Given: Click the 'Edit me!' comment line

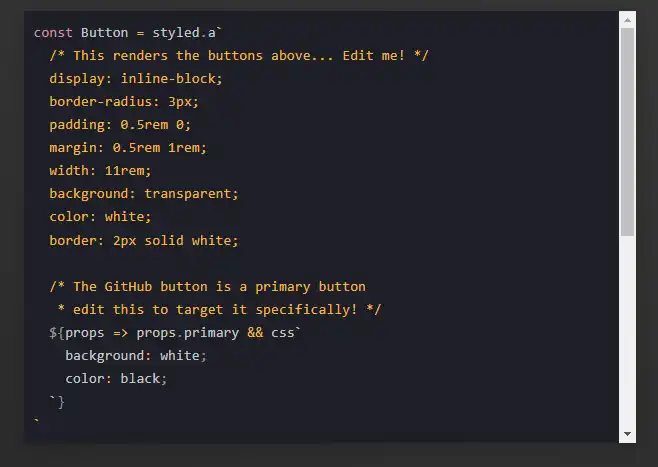Looking at the screenshot, I should point(238,56).
